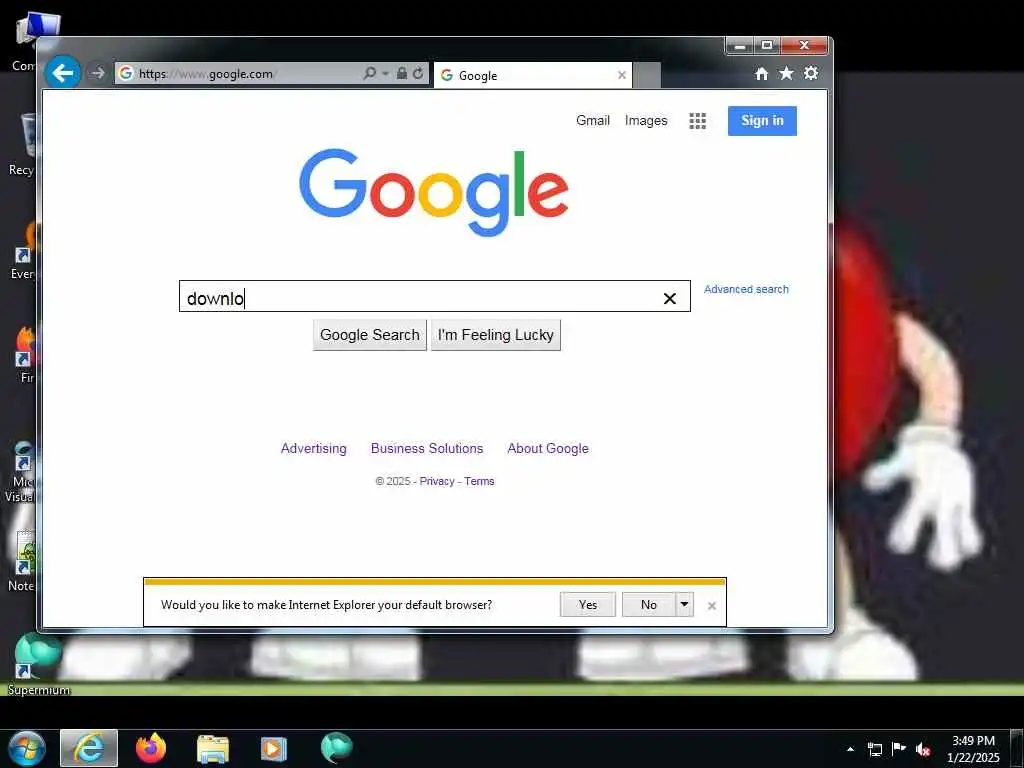Click the muted volume tray icon

coord(923,749)
